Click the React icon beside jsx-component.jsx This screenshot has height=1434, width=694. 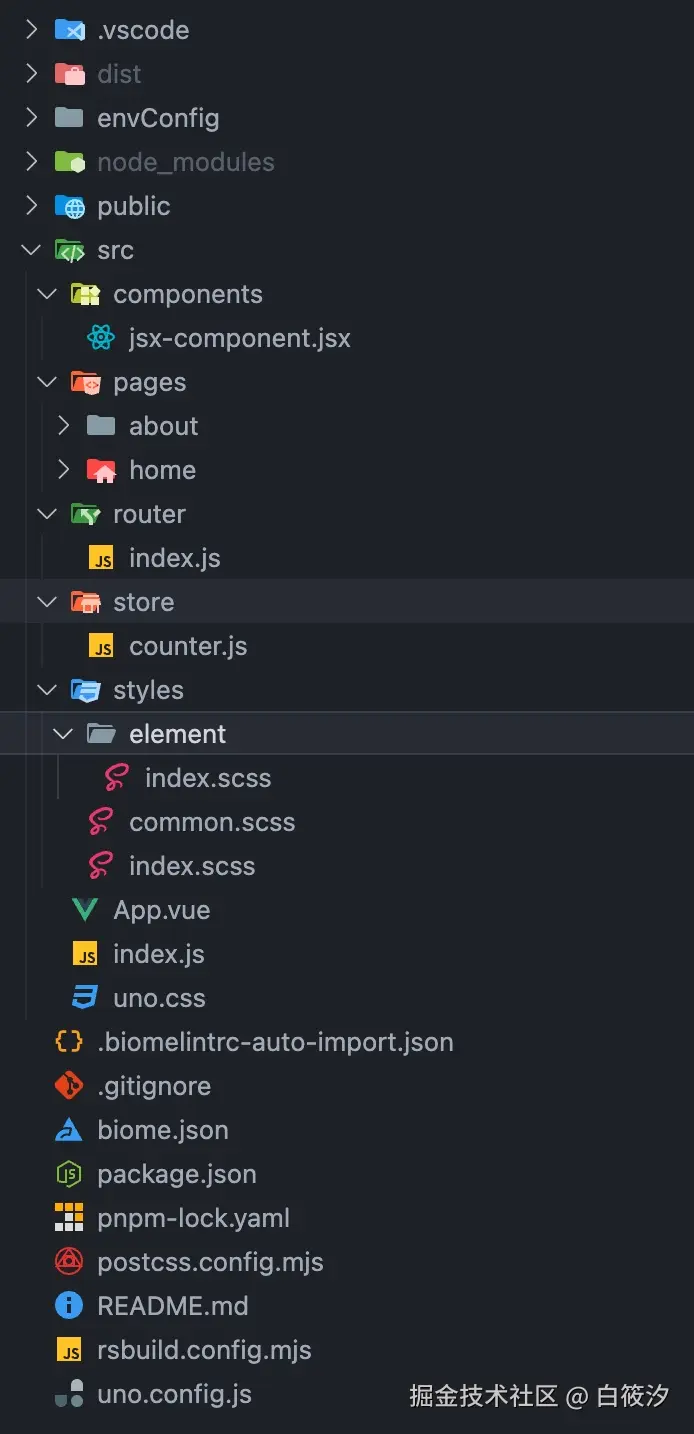pos(101,338)
